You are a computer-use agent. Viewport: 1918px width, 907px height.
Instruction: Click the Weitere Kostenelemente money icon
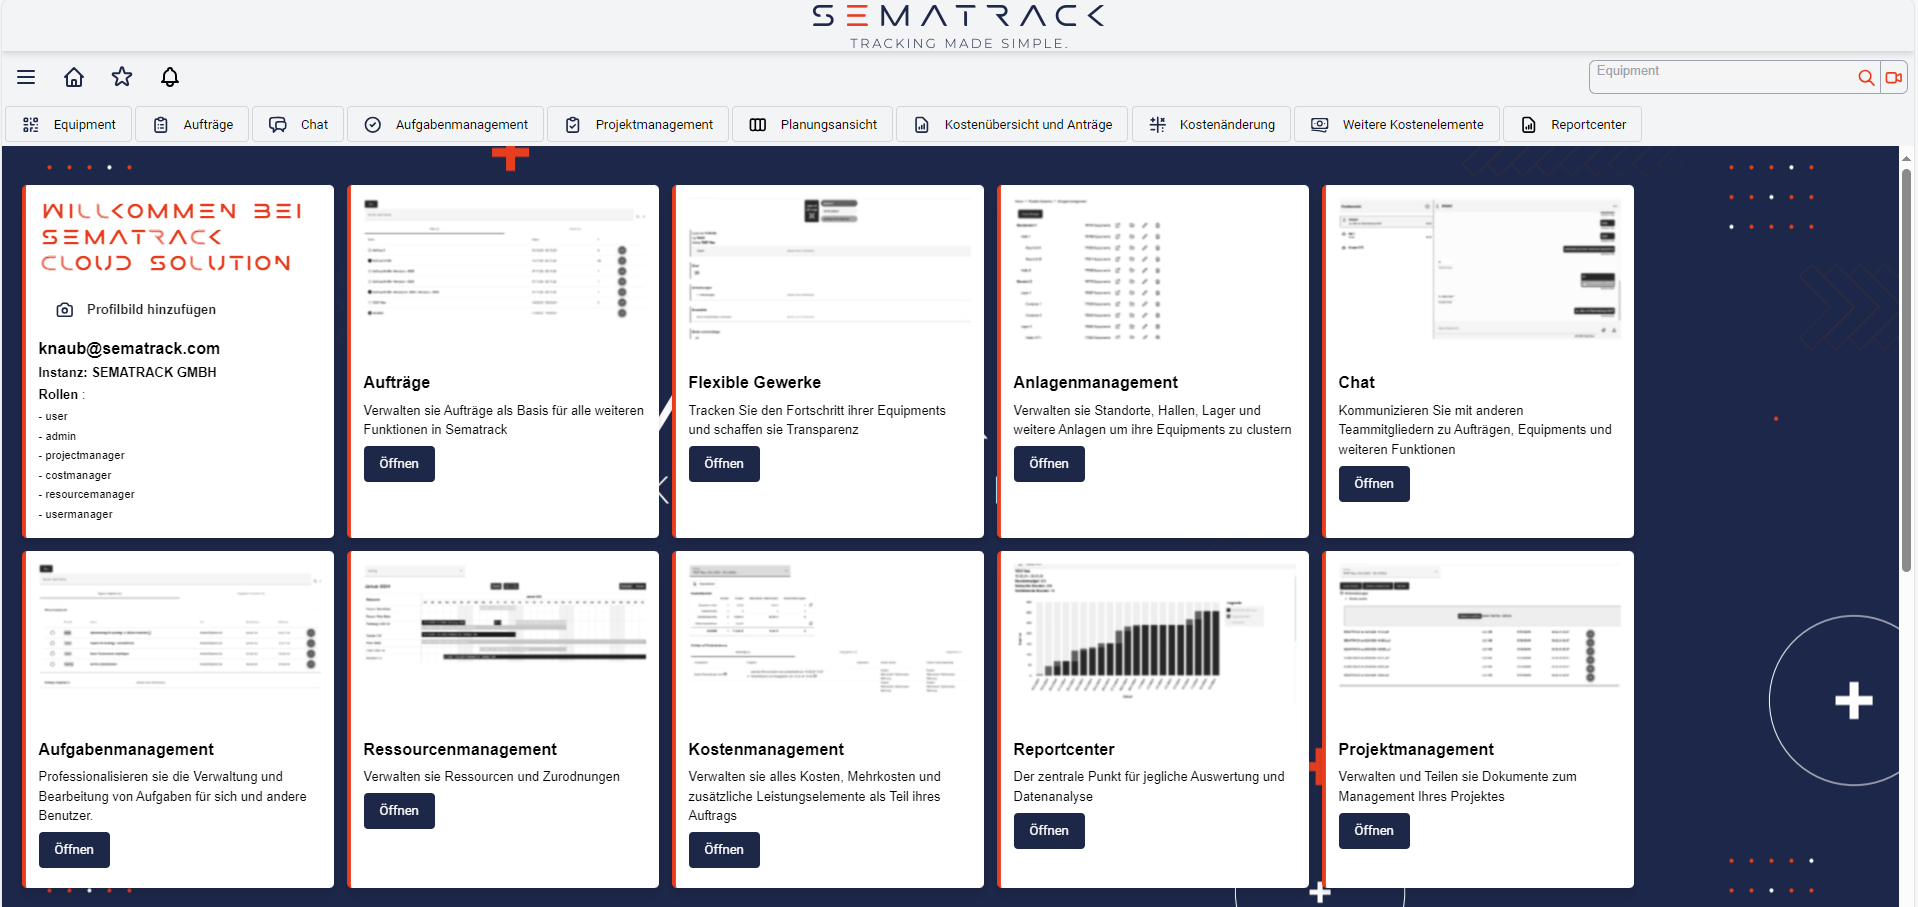click(x=1320, y=125)
